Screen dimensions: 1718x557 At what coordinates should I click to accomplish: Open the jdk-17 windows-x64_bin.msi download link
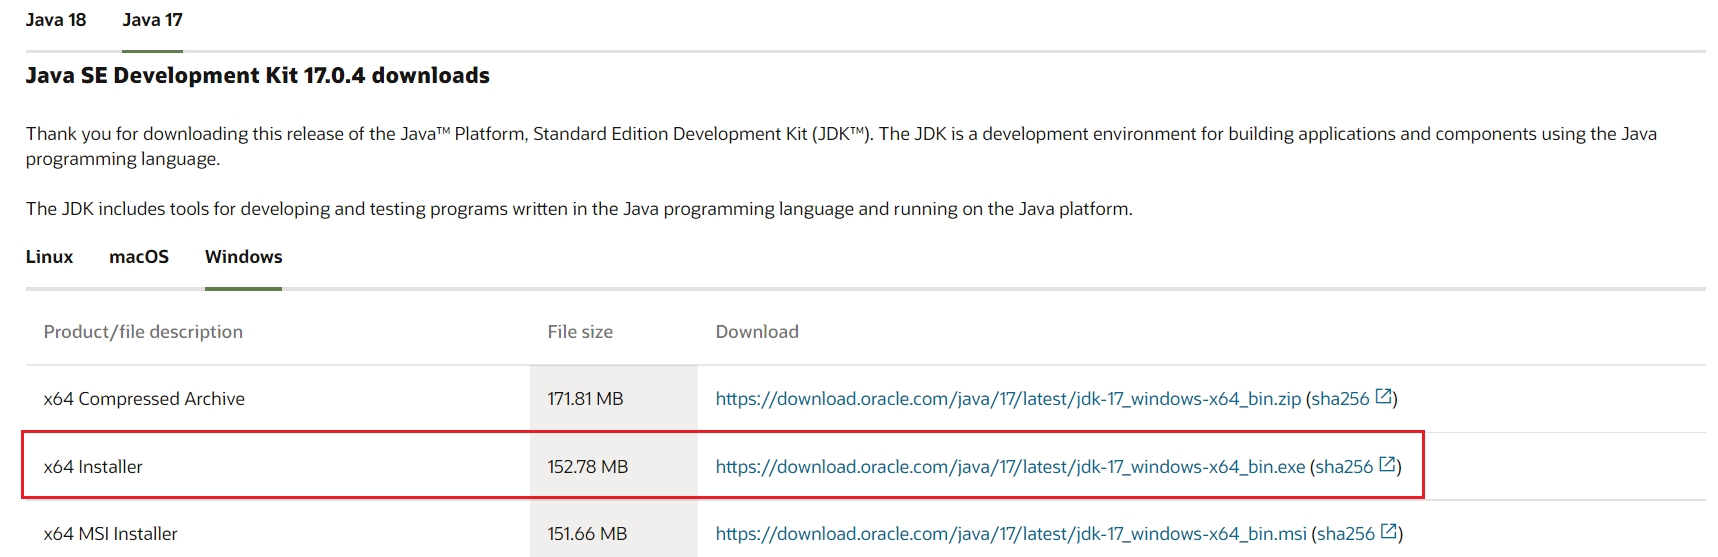[x=1011, y=534]
